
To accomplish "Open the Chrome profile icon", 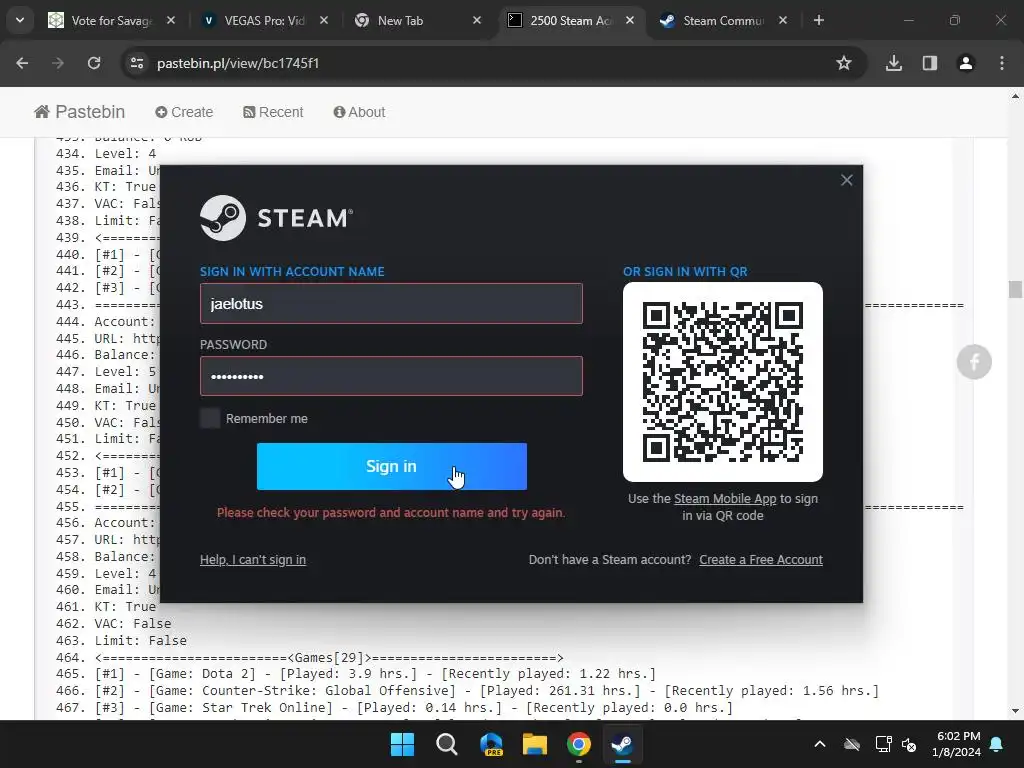I will click(966, 63).
